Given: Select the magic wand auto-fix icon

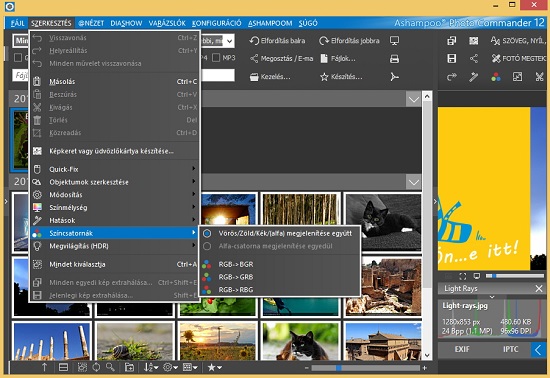Looking at the screenshot, I should coord(474,77).
